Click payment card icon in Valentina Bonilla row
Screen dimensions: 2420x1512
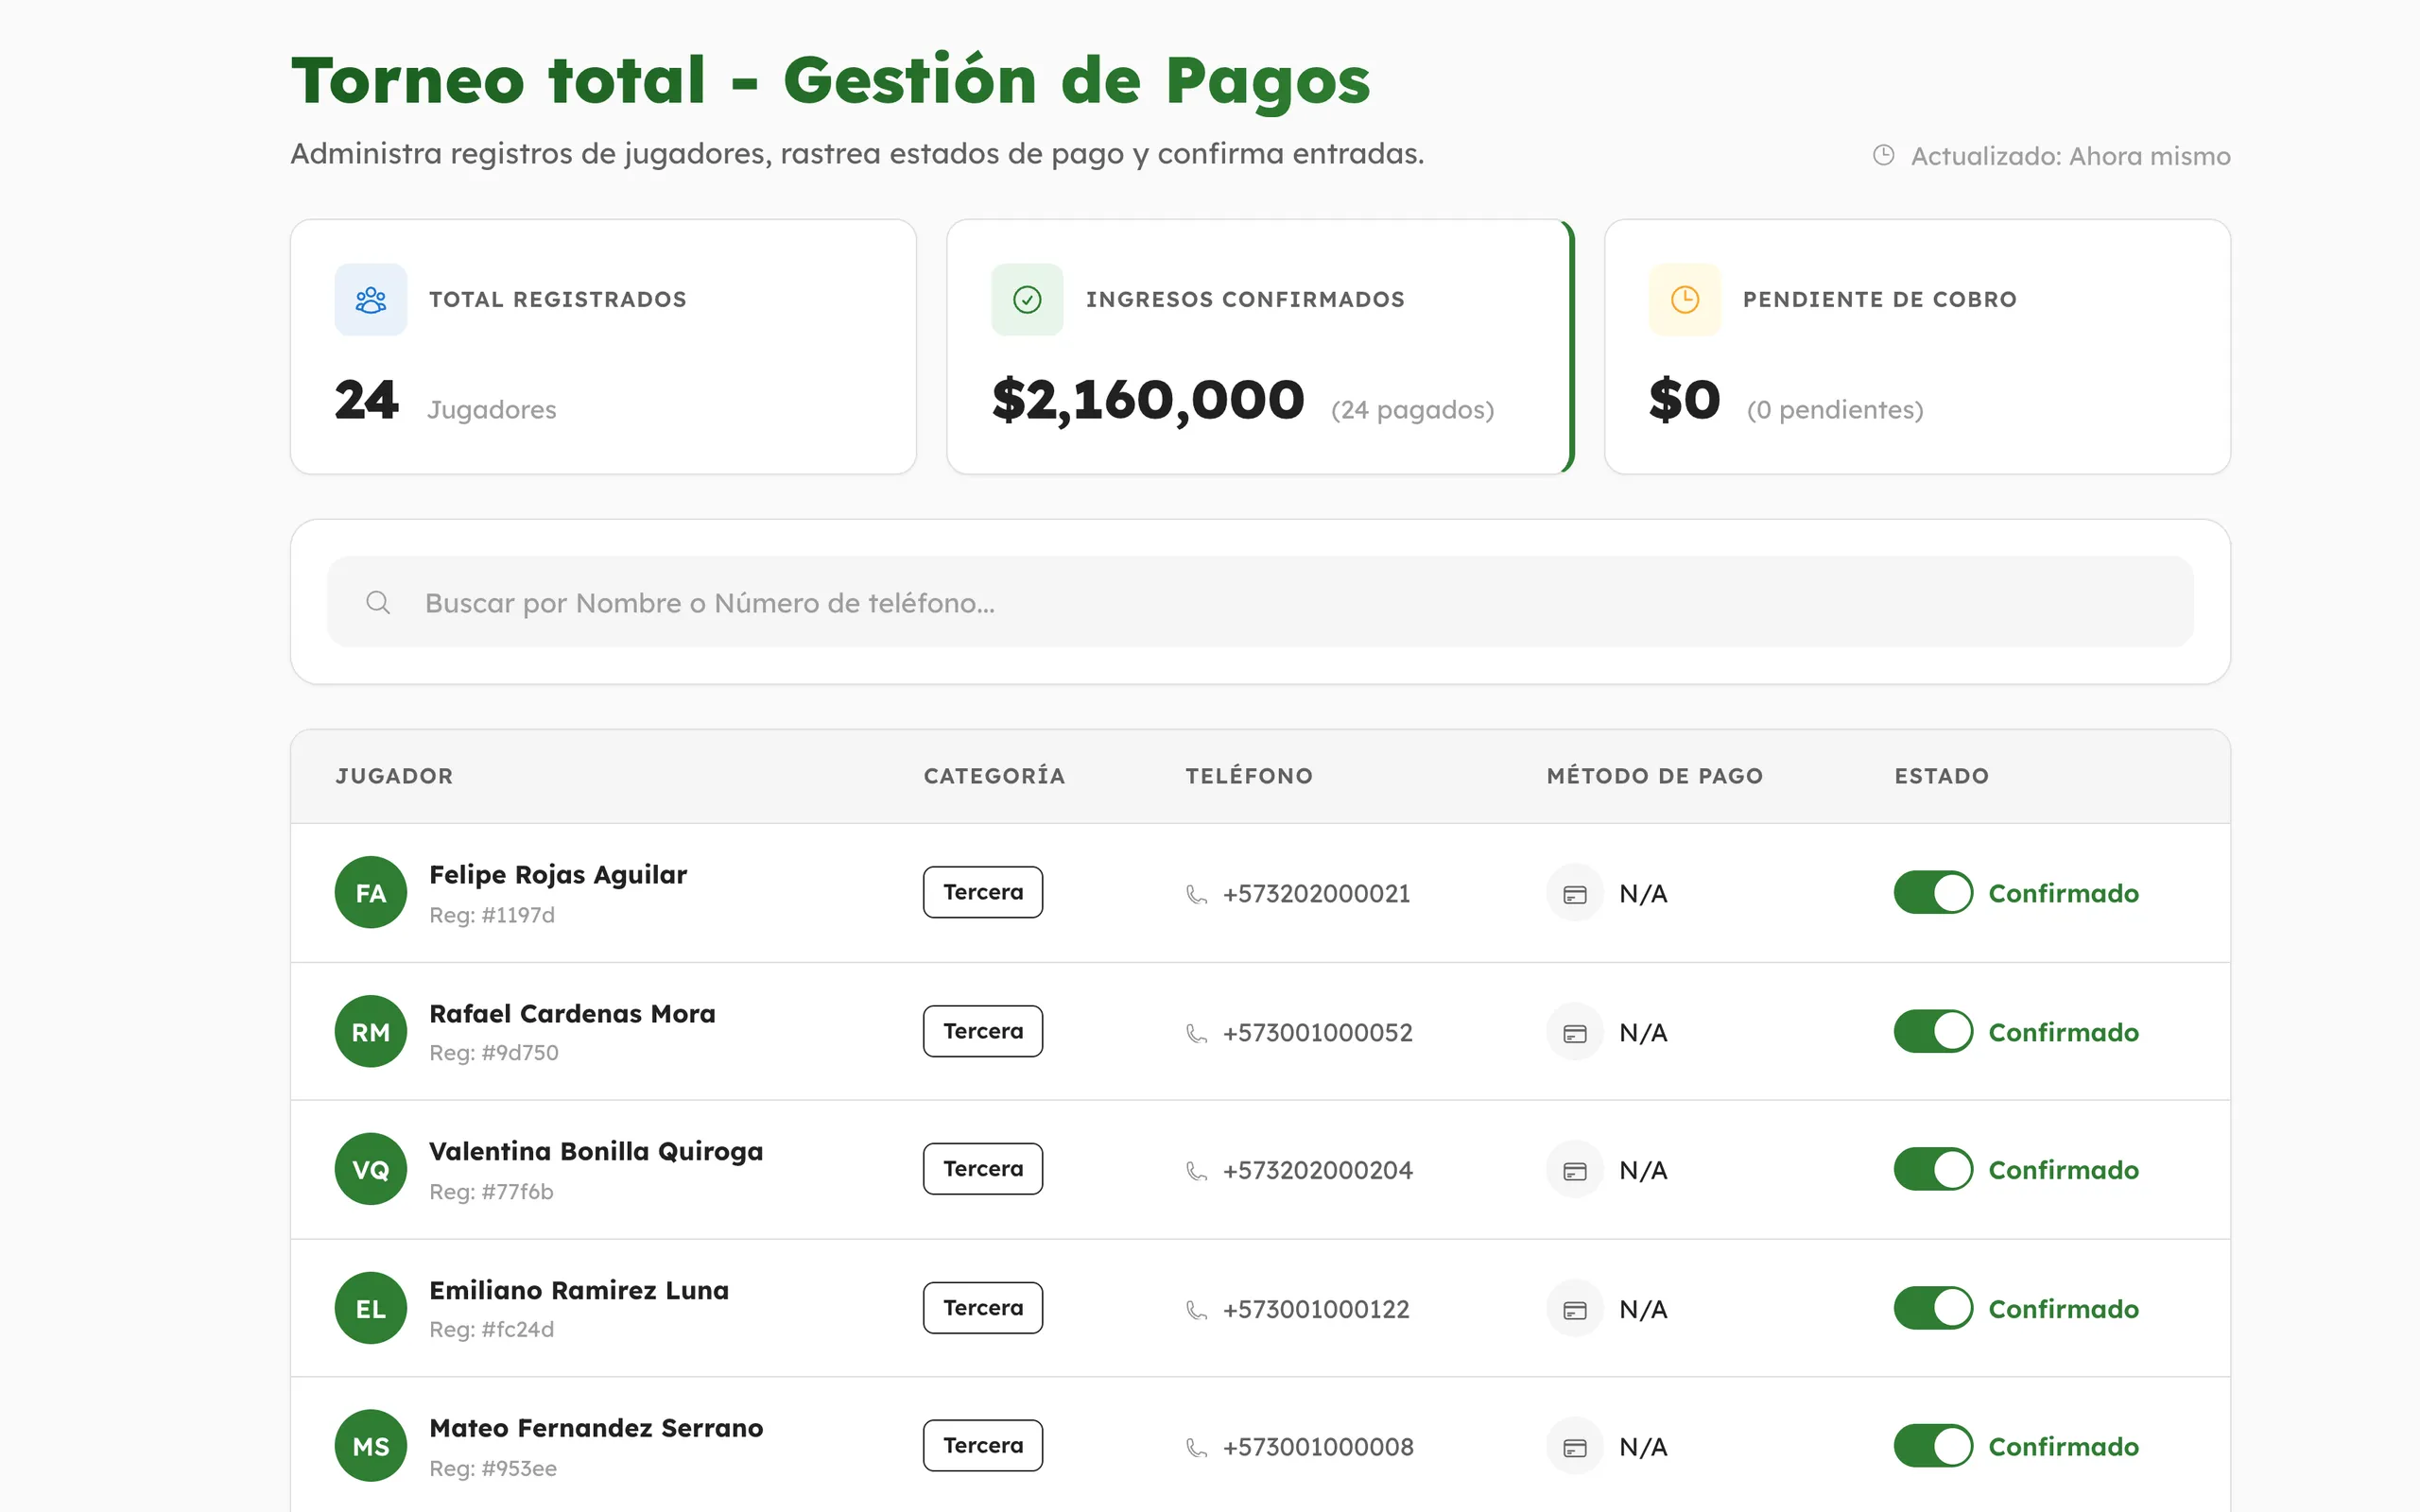(1575, 1170)
